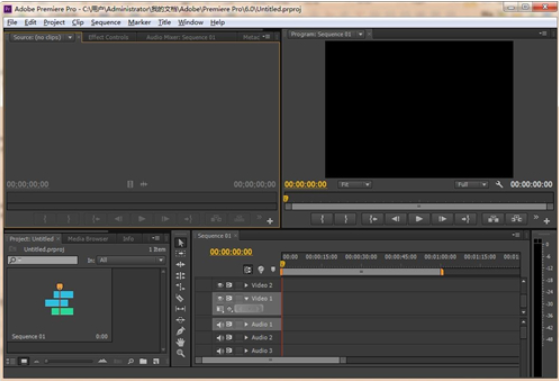
Task: Select the Ripple Edit tool
Action: pyautogui.click(x=180, y=264)
